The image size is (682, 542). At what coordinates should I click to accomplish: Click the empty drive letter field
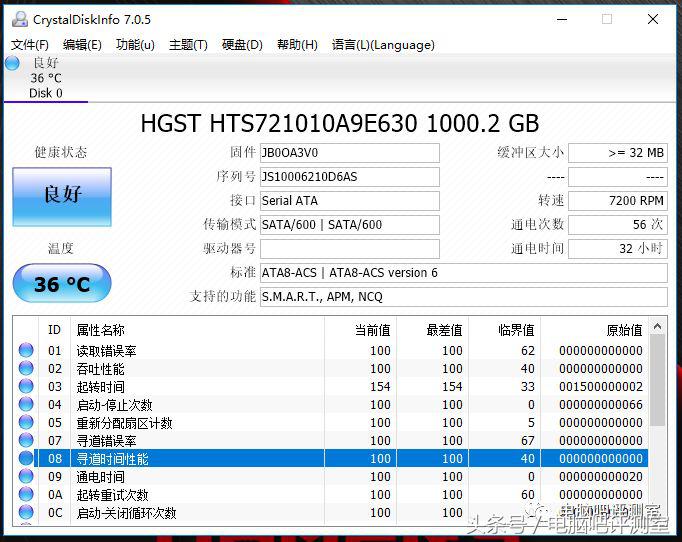point(350,248)
